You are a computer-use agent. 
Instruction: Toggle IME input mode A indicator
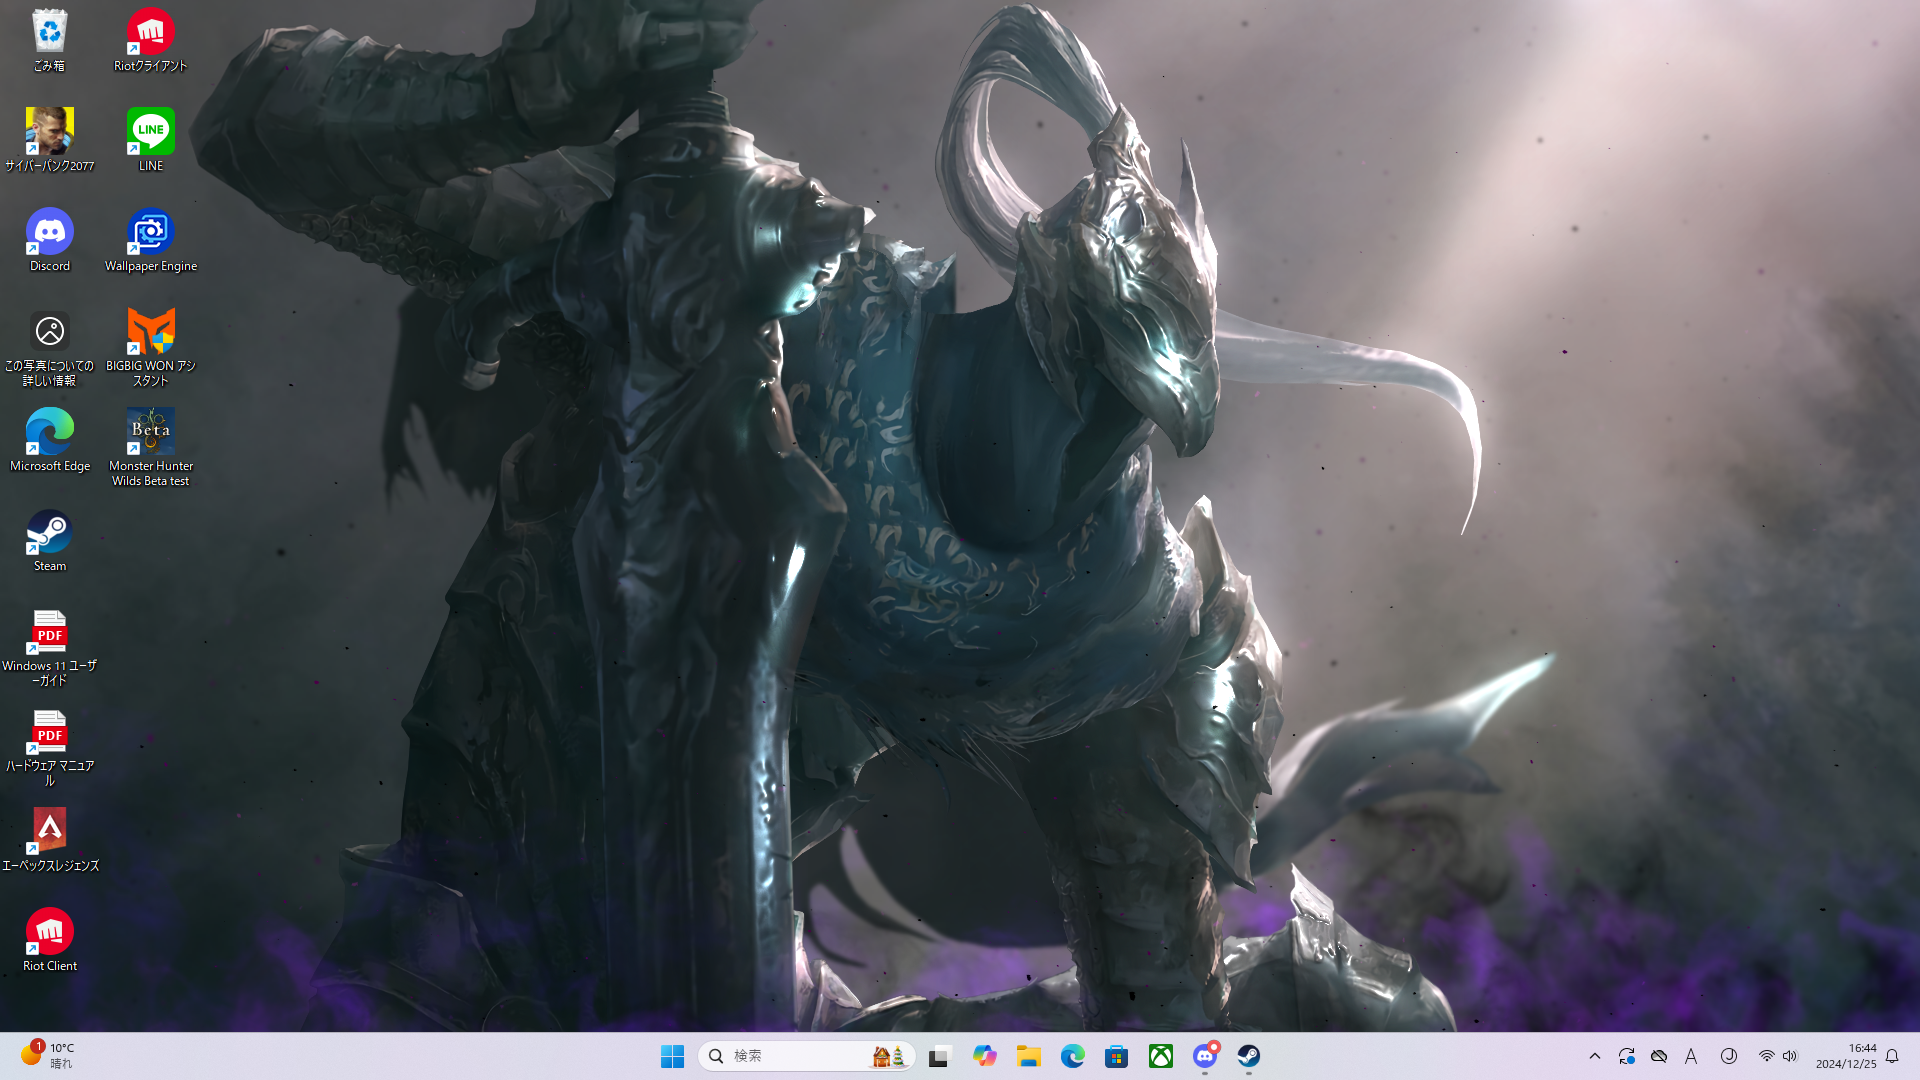(1691, 1056)
